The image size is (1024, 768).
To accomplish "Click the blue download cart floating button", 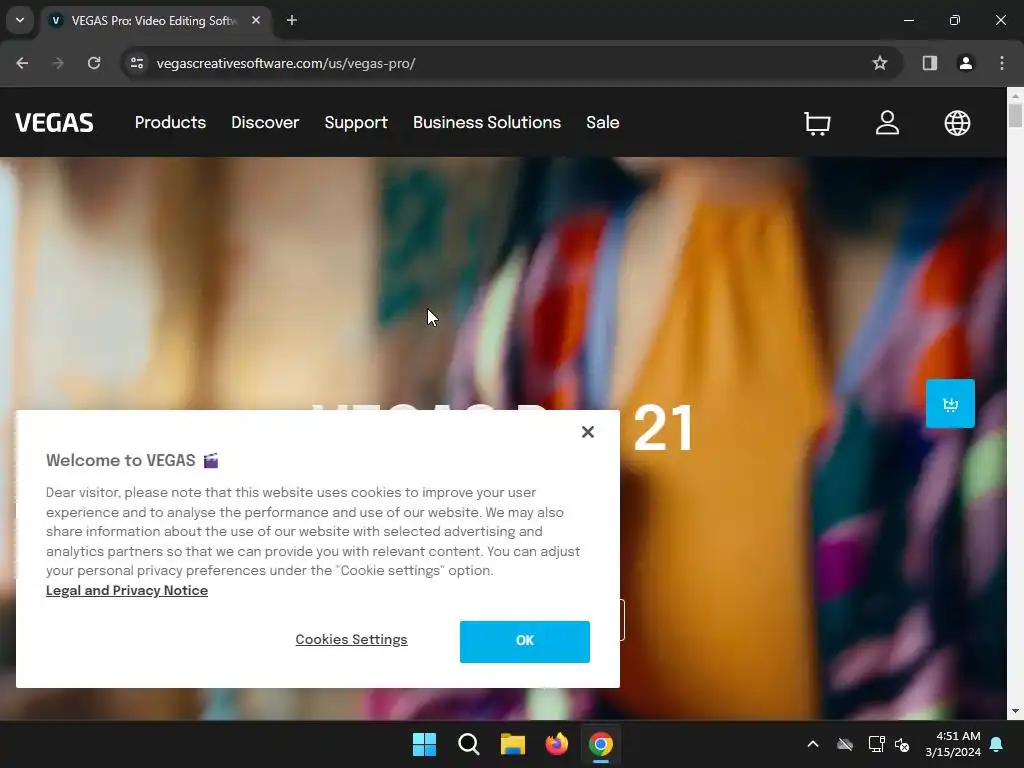I will tap(950, 404).
